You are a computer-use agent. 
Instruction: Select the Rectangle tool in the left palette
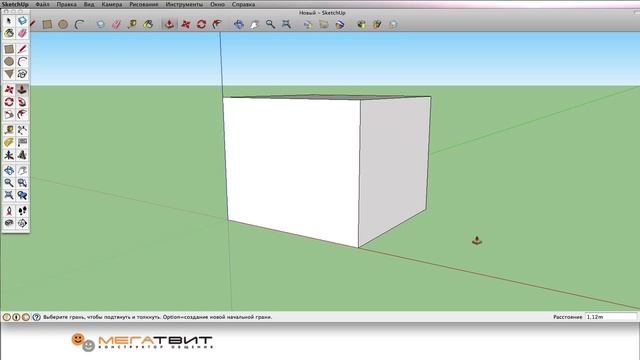point(9,49)
